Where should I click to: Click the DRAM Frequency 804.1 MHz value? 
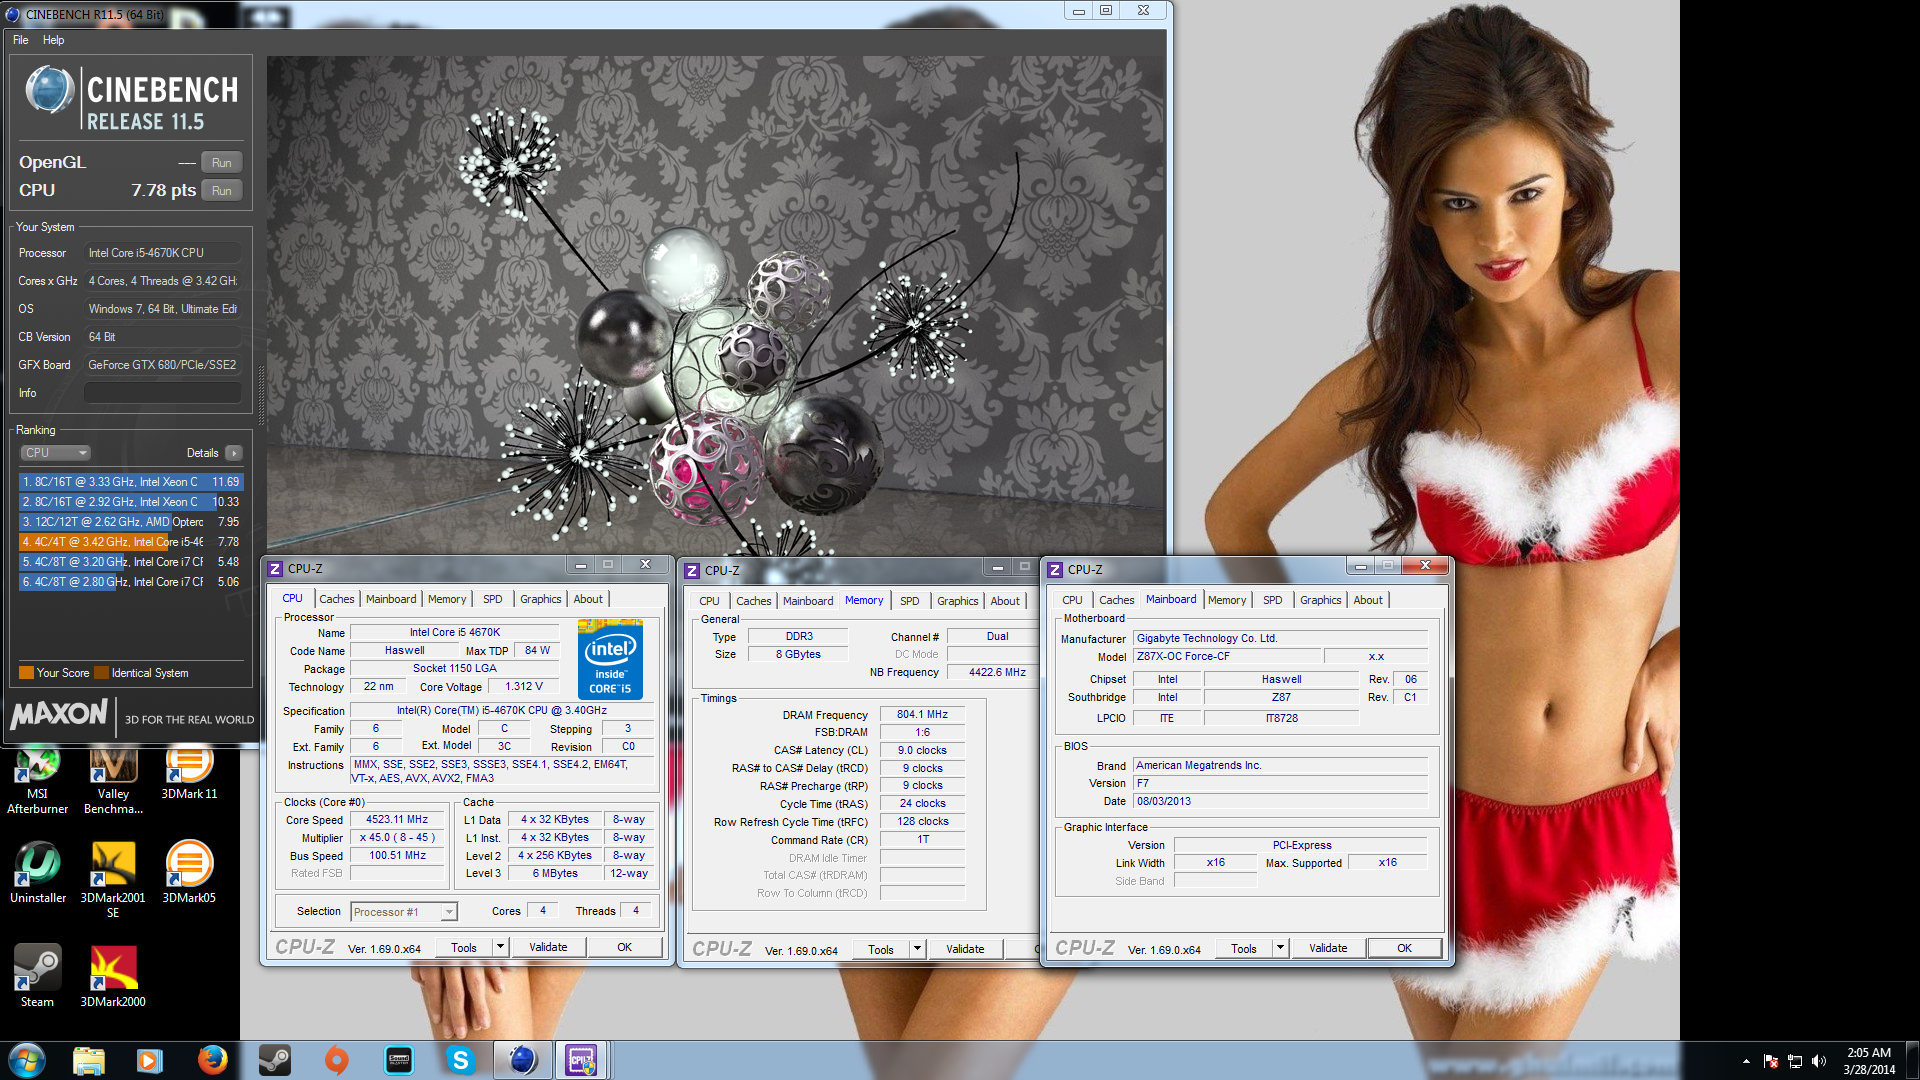tap(922, 714)
